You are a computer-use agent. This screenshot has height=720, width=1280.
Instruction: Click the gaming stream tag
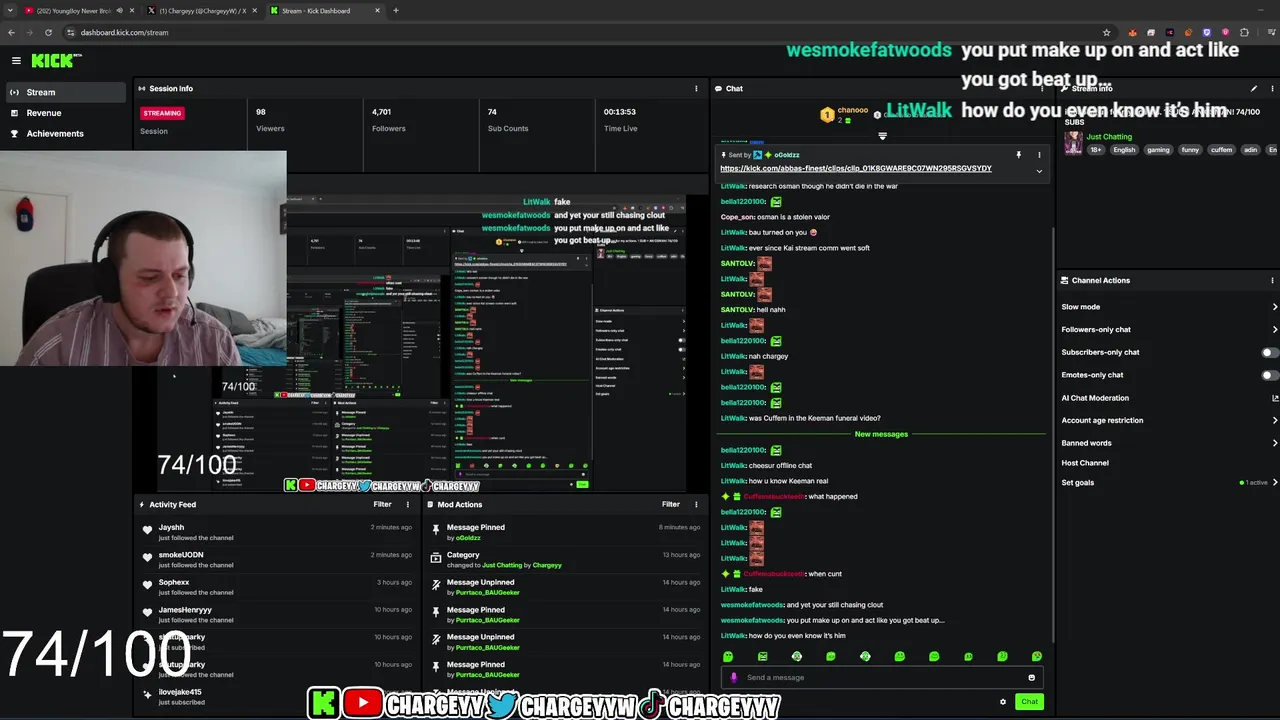[1158, 150]
